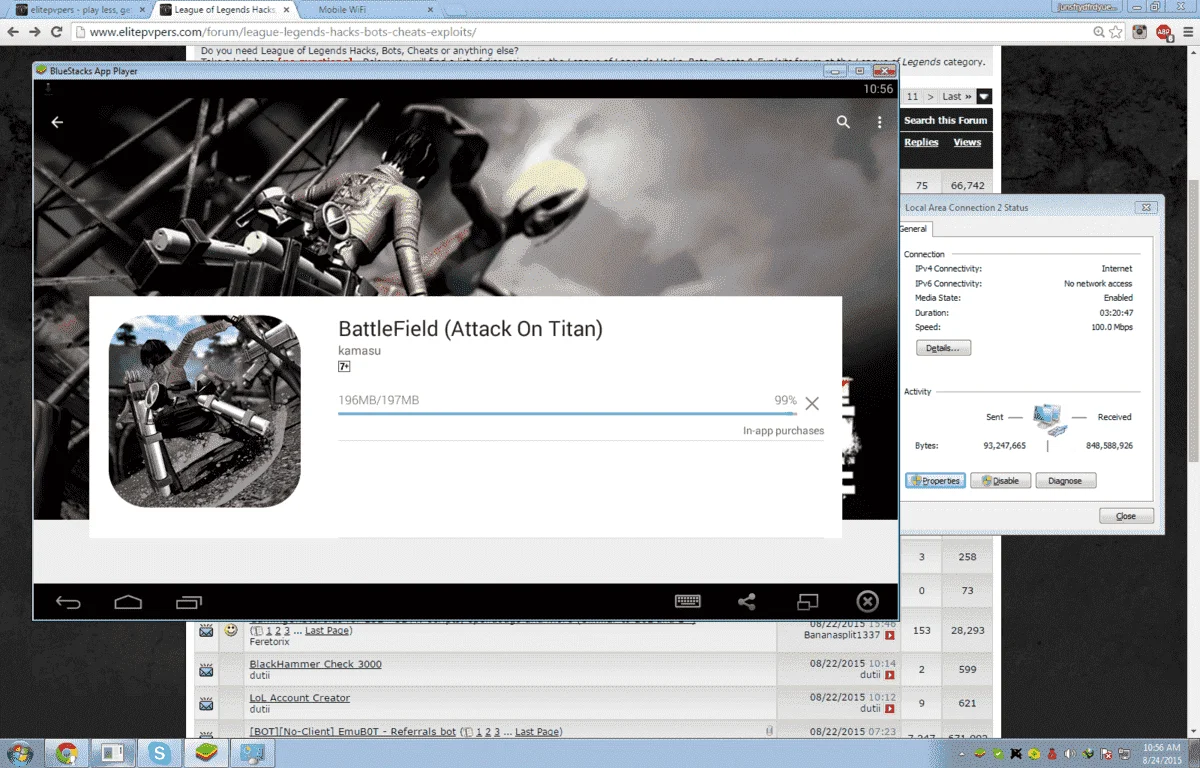Screen dimensions: 1200x768
Task: Click Chrome's forward navigation arrow
Action: [35, 32]
